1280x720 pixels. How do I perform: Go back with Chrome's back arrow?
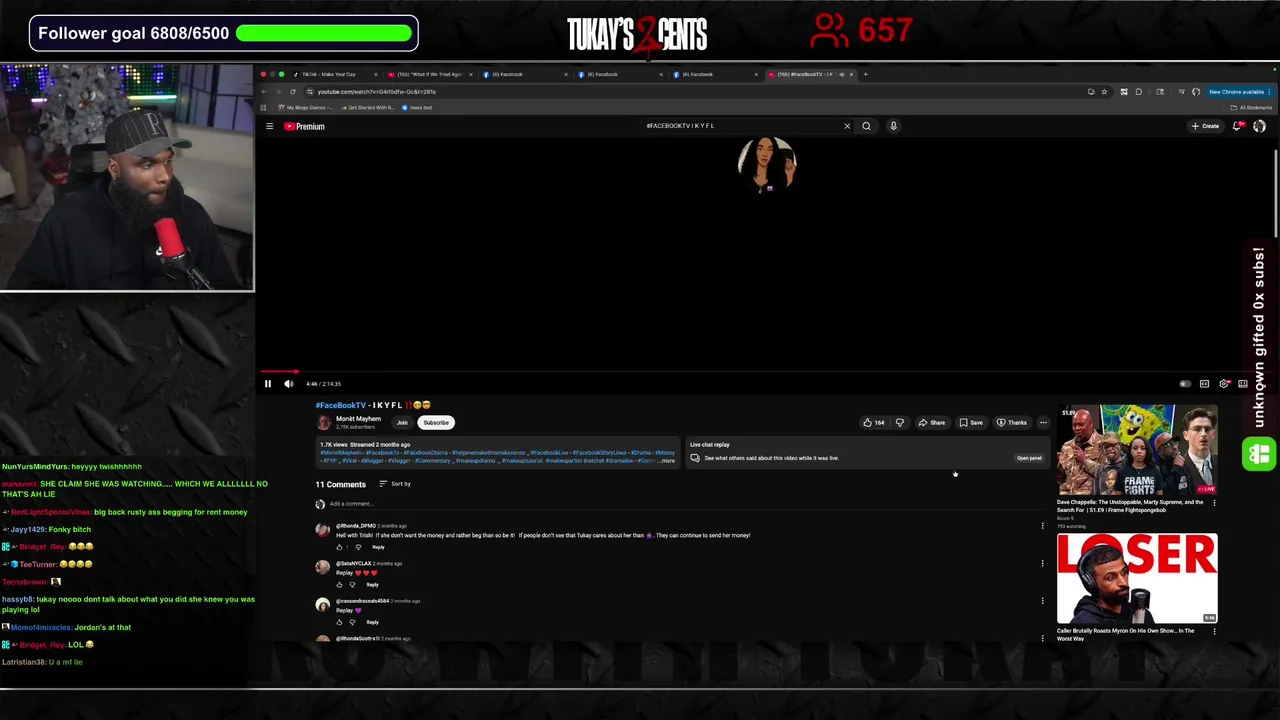coord(265,91)
